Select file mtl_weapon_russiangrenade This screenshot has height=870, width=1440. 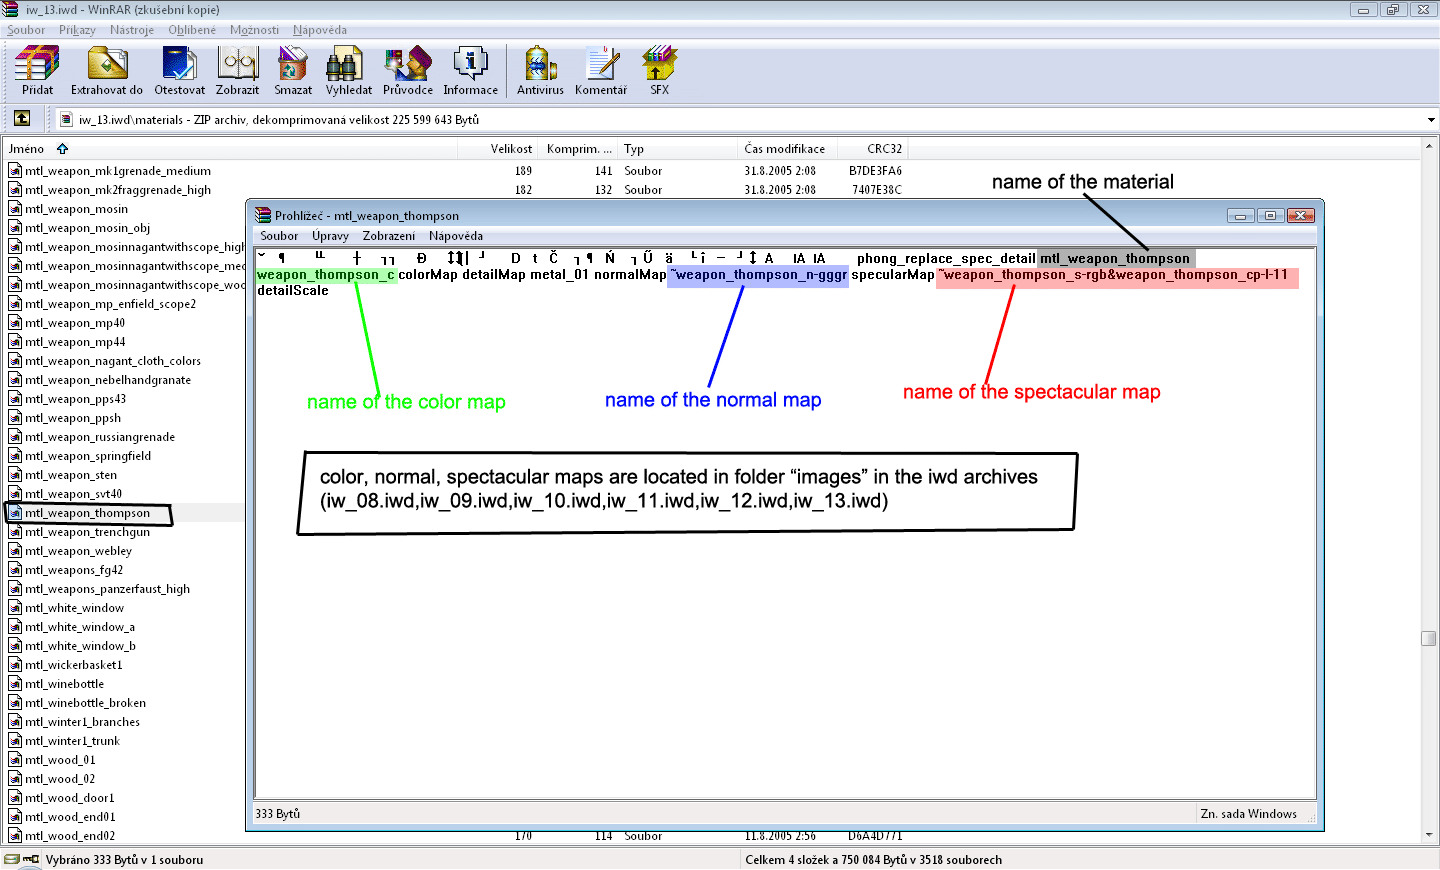pyautogui.click(x=100, y=437)
